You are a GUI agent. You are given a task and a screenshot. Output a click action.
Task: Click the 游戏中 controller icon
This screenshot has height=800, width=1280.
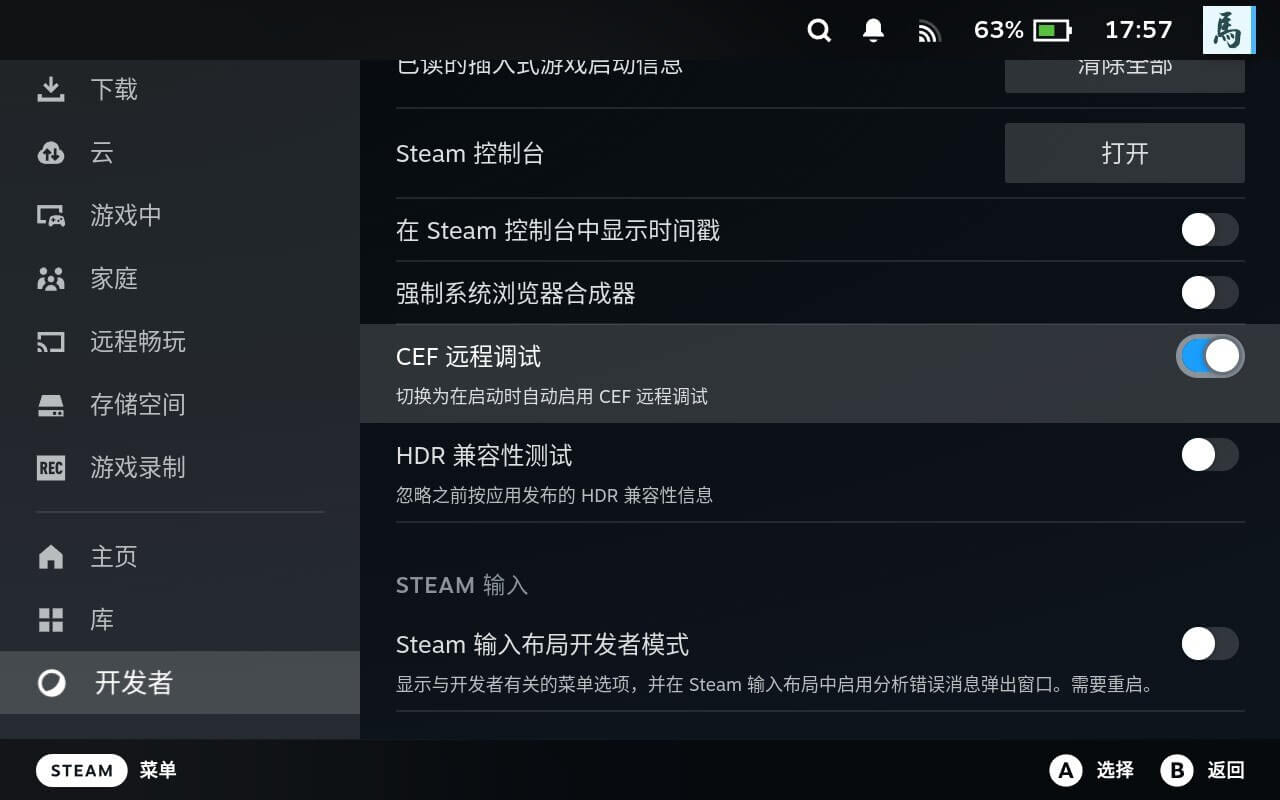[51, 216]
